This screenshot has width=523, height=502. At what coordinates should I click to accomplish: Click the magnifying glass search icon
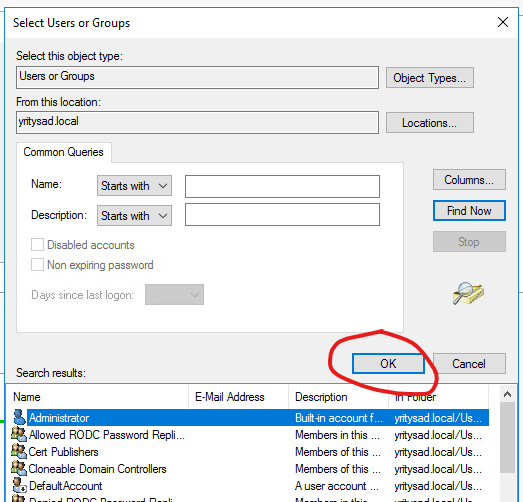click(468, 293)
